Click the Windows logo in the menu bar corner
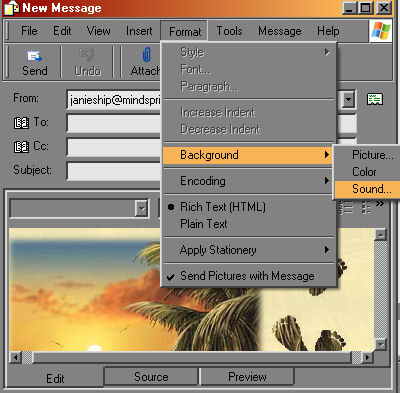The image size is (400, 393). pos(380,31)
